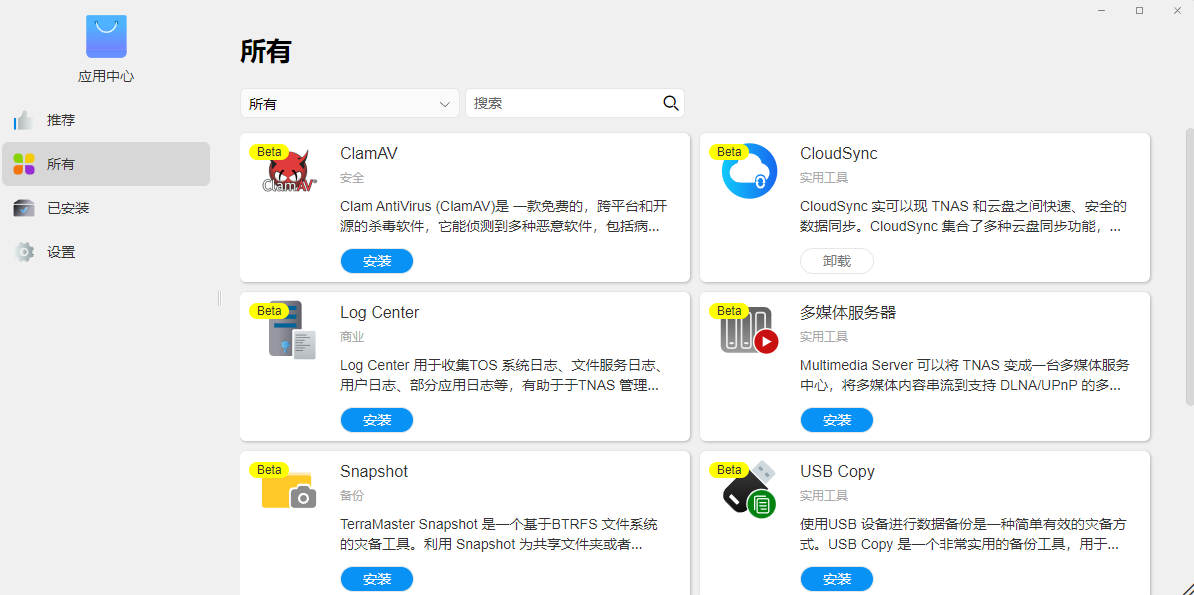
Task: Click the Beta badge on 多媒体服务器
Action: tap(729, 311)
